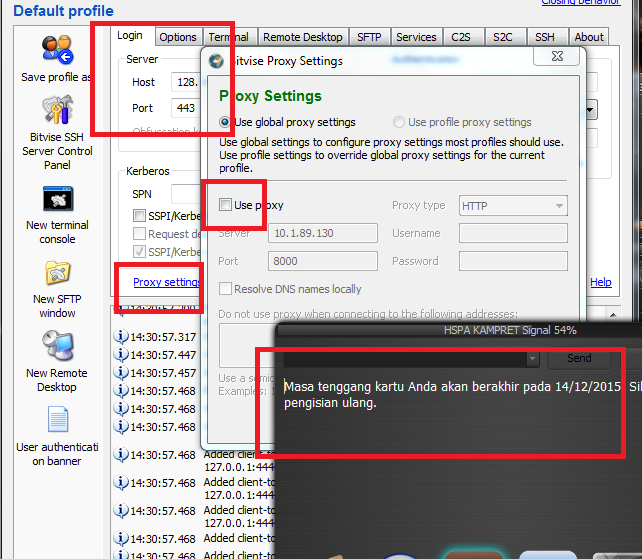Select Use profile proxy settings radio
Viewport: 642px width, 559px height.
398,122
